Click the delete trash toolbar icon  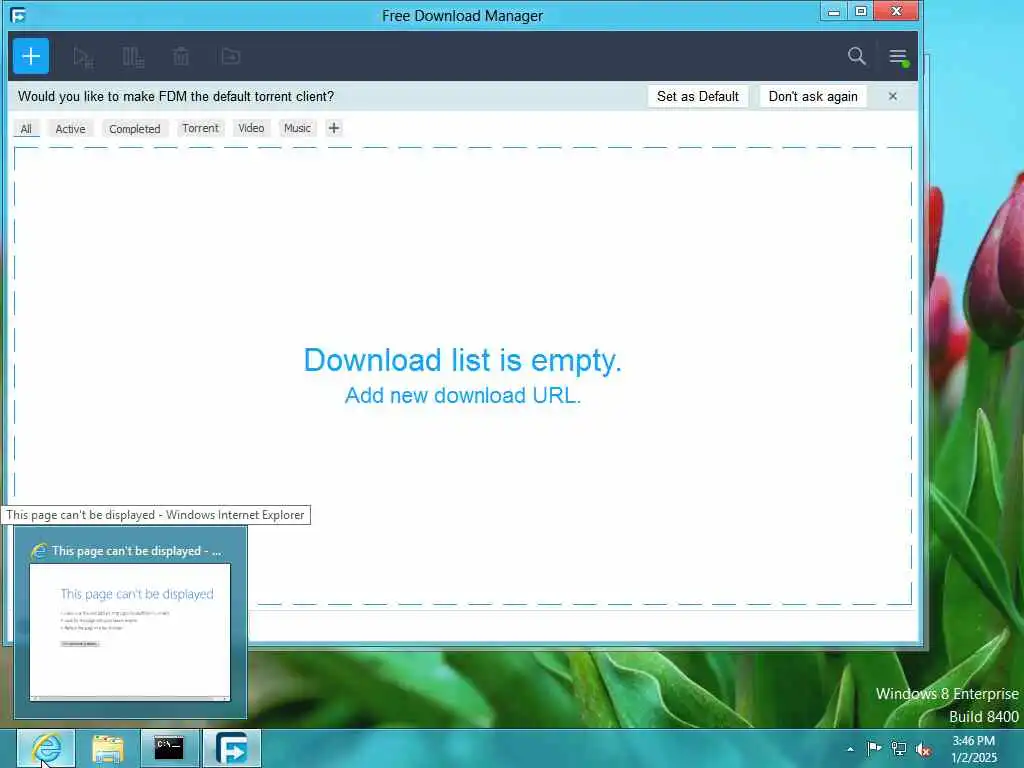pyautogui.click(x=181, y=57)
